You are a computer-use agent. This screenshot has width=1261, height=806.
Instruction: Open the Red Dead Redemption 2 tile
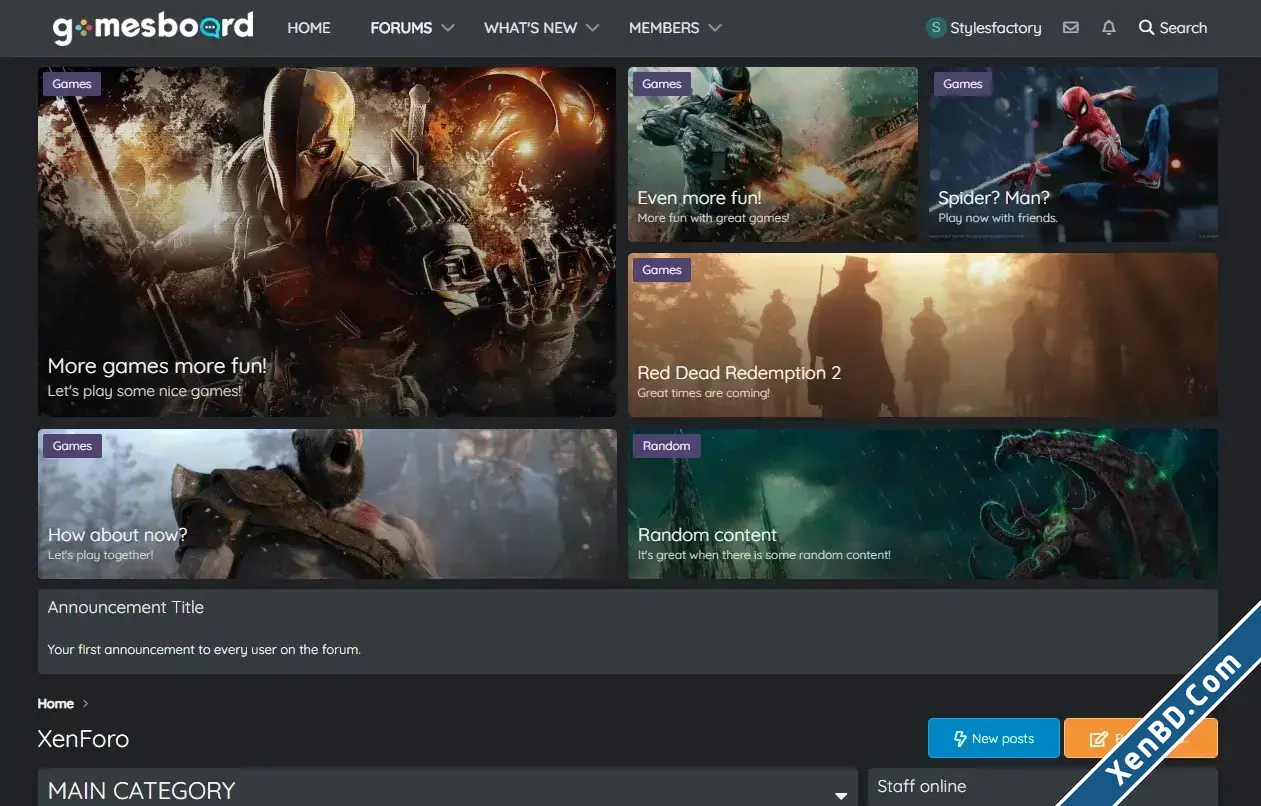click(x=923, y=335)
